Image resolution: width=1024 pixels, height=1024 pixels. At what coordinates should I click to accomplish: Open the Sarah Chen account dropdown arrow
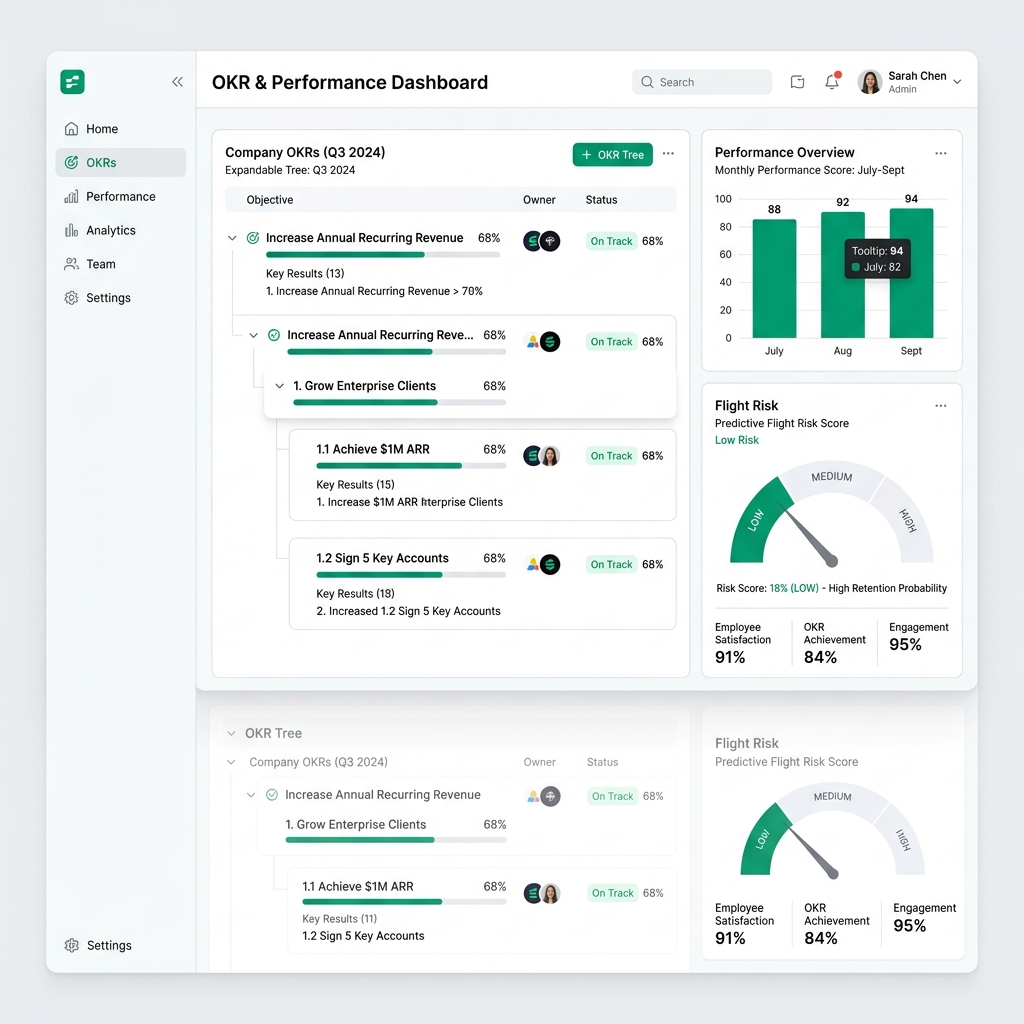(x=957, y=82)
